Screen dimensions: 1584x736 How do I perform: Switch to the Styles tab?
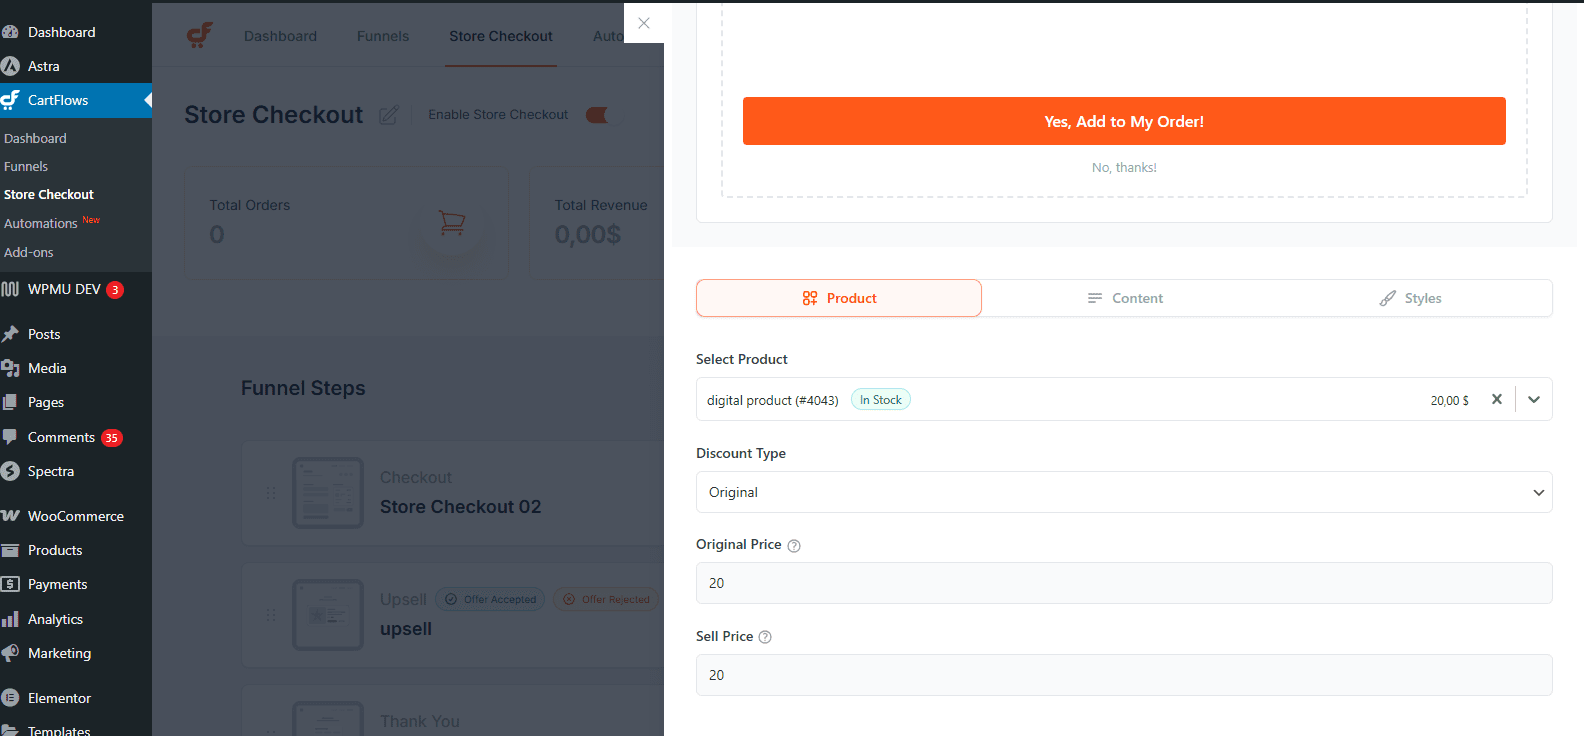pyautogui.click(x=1410, y=298)
